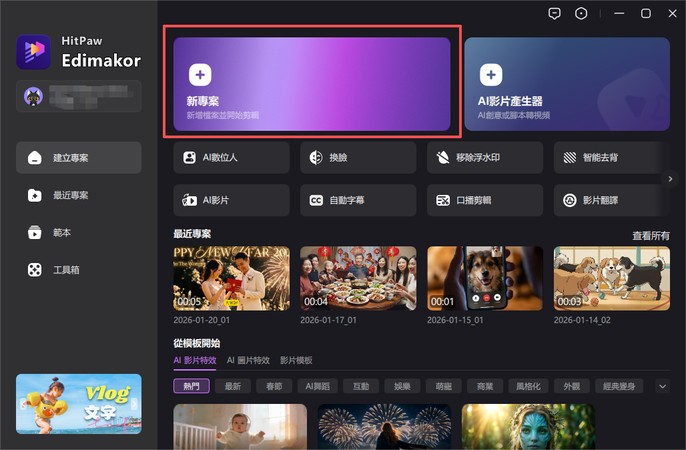686x450 pixels.
Task: Select 最近專案 in the sidebar
Action: [x=79, y=195]
